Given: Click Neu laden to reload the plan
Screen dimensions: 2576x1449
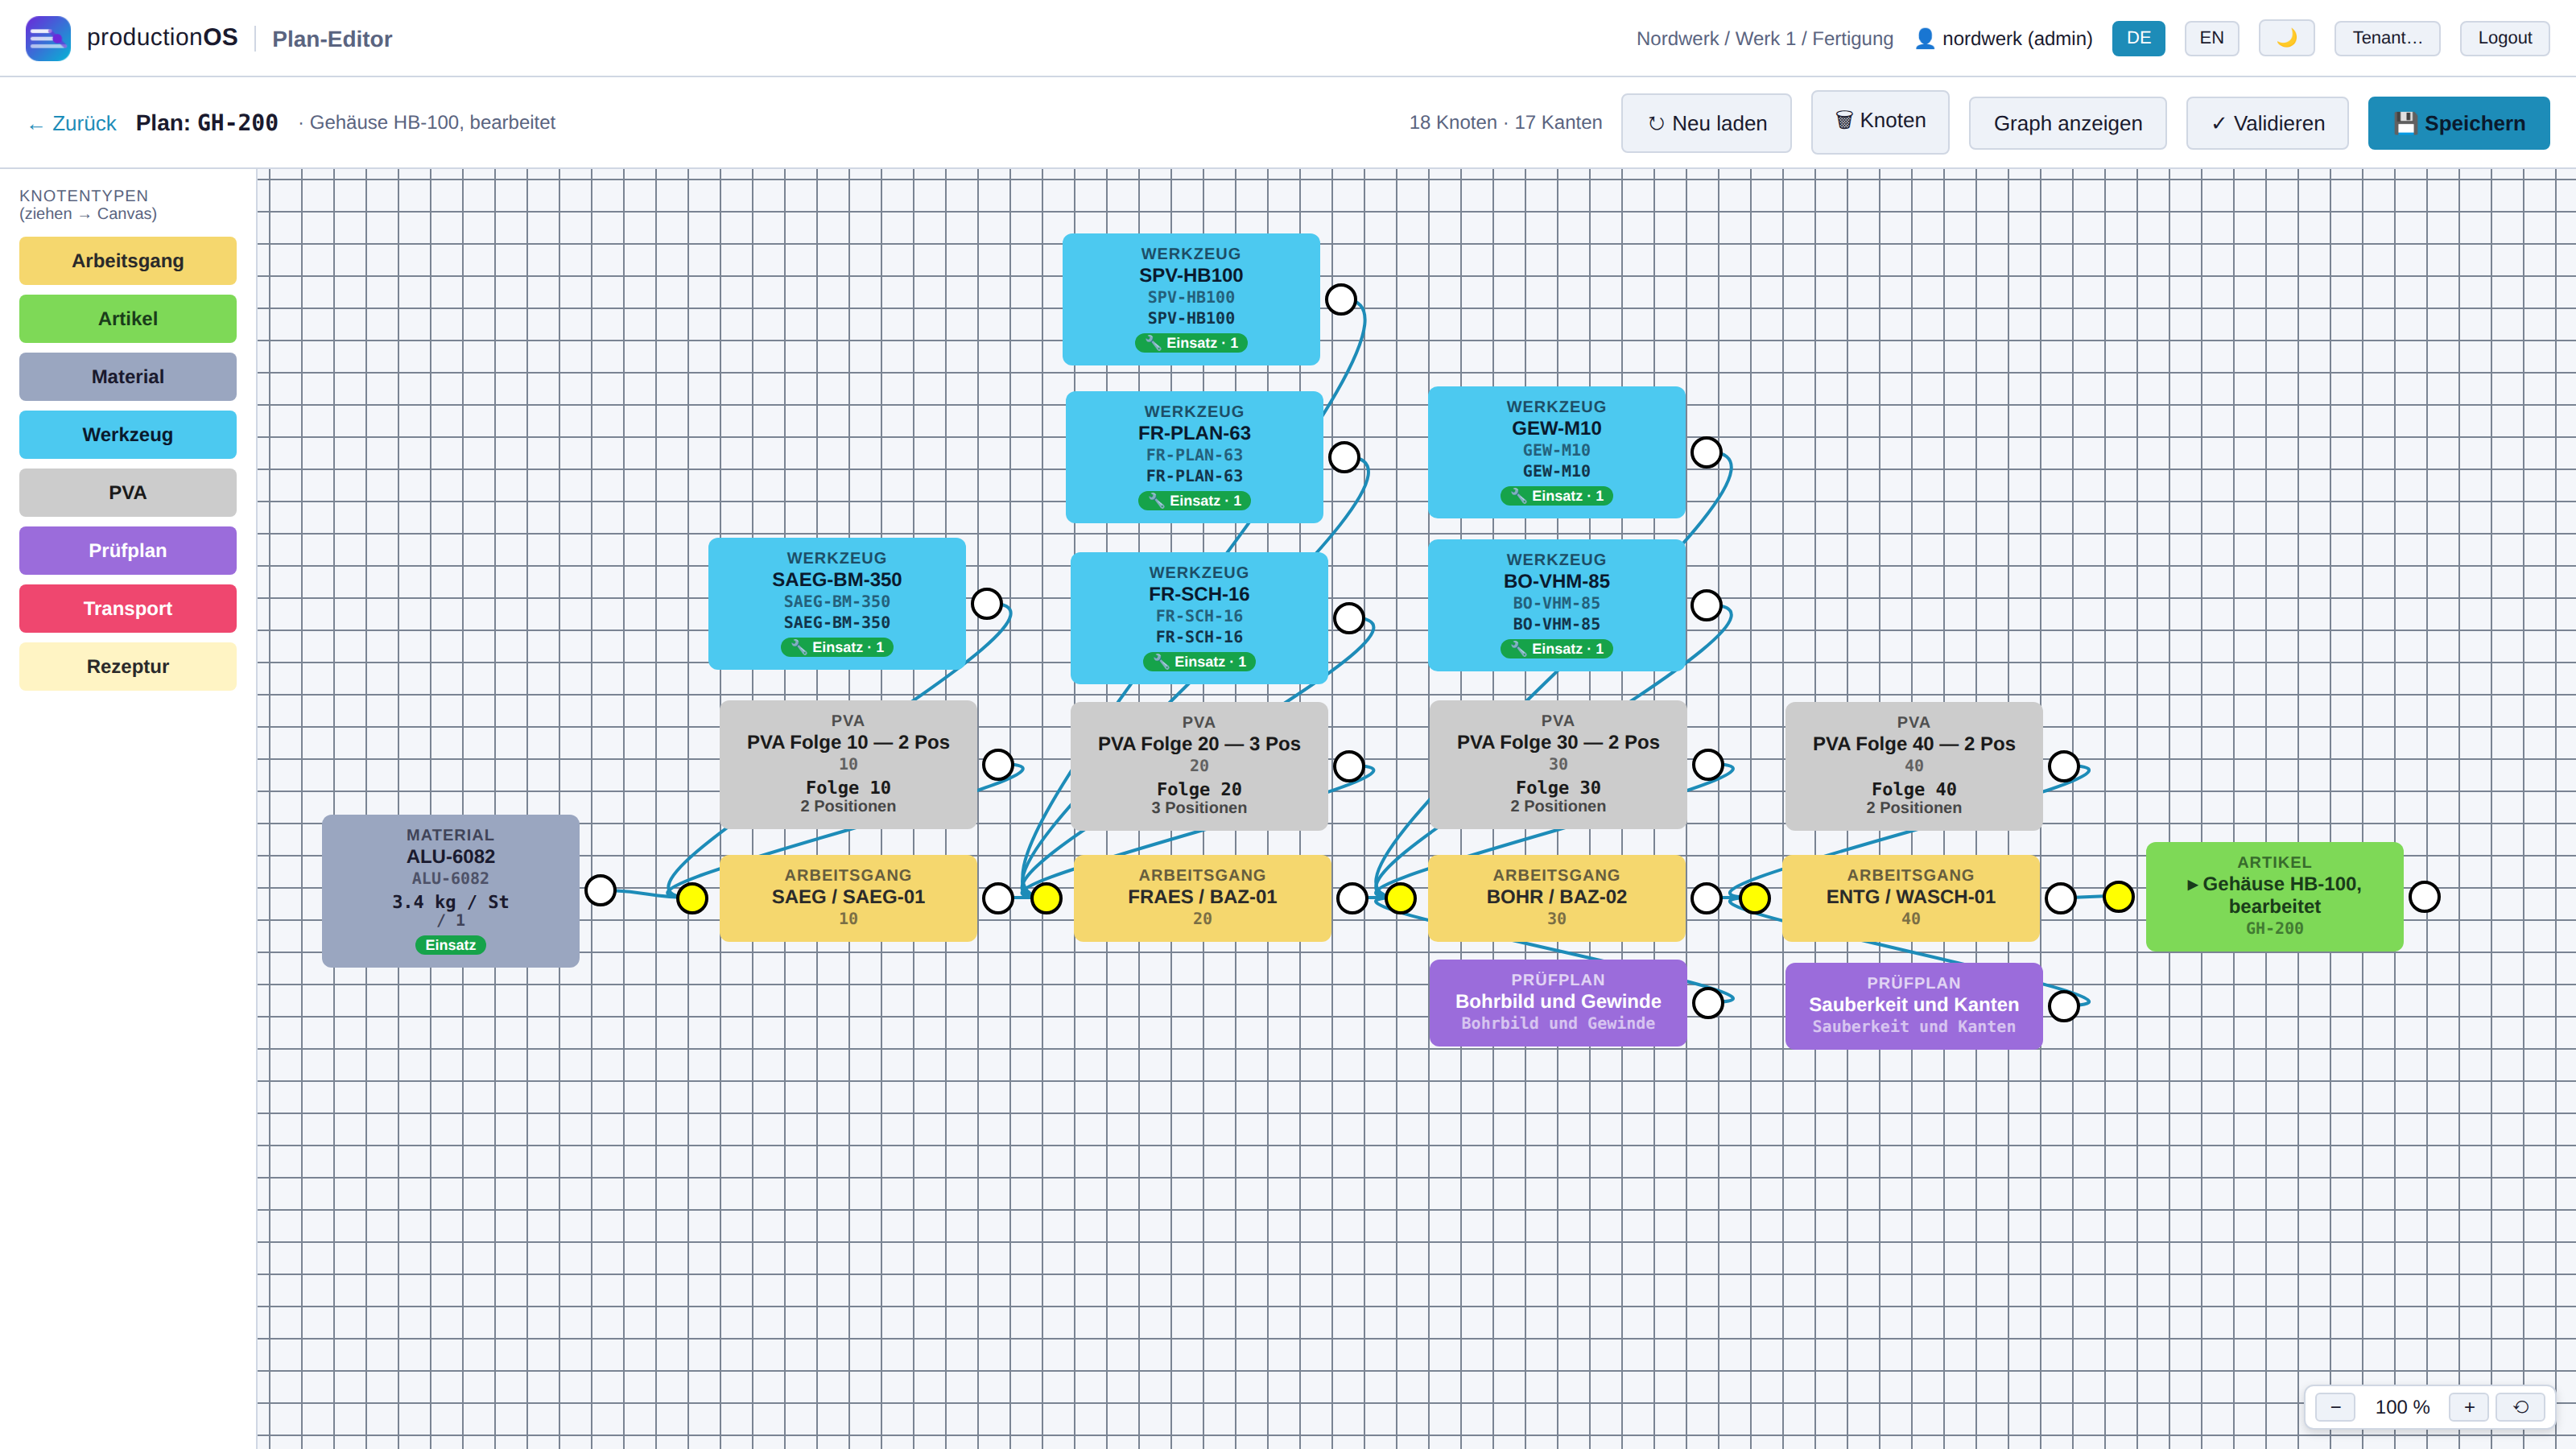Looking at the screenshot, I should coord(1706,123).
